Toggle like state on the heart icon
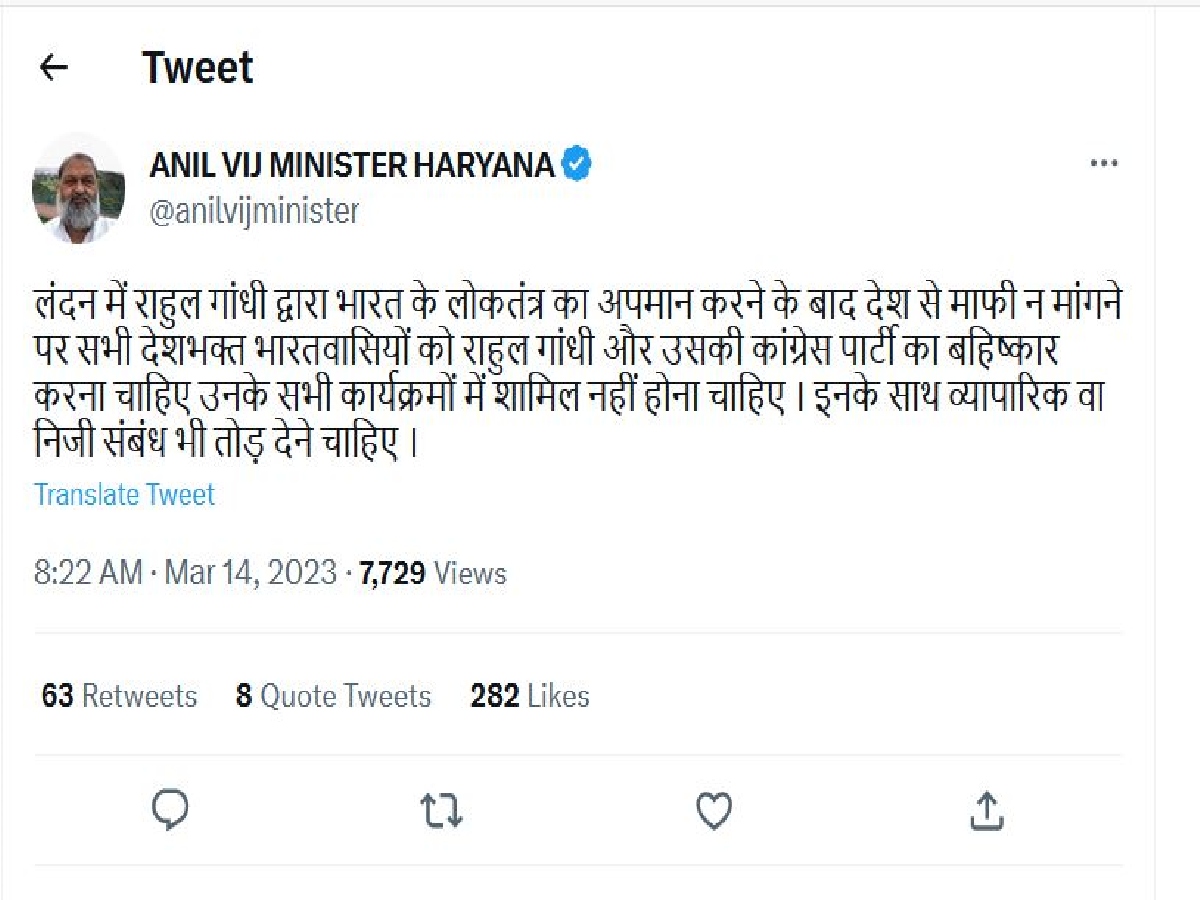This screenshot has width=1200, height=900. point(713,810)
